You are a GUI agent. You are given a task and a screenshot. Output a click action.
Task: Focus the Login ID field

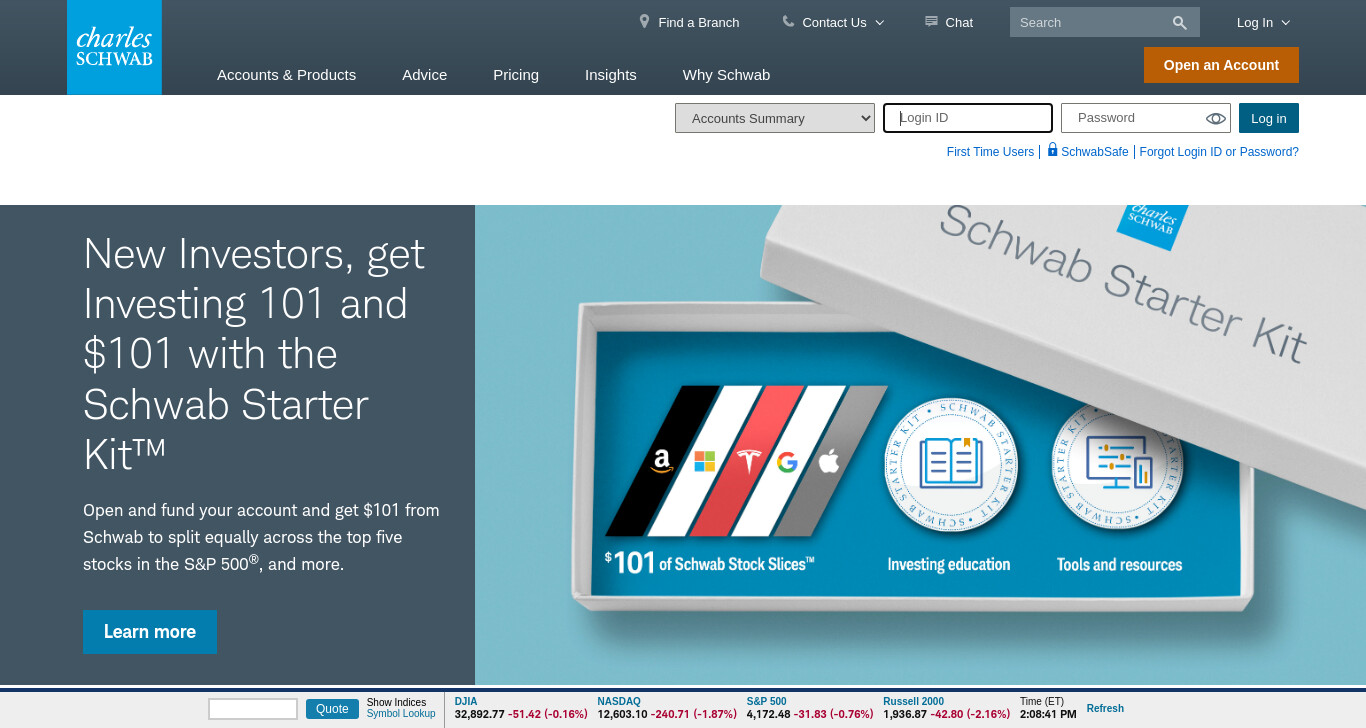pos(968,118)
